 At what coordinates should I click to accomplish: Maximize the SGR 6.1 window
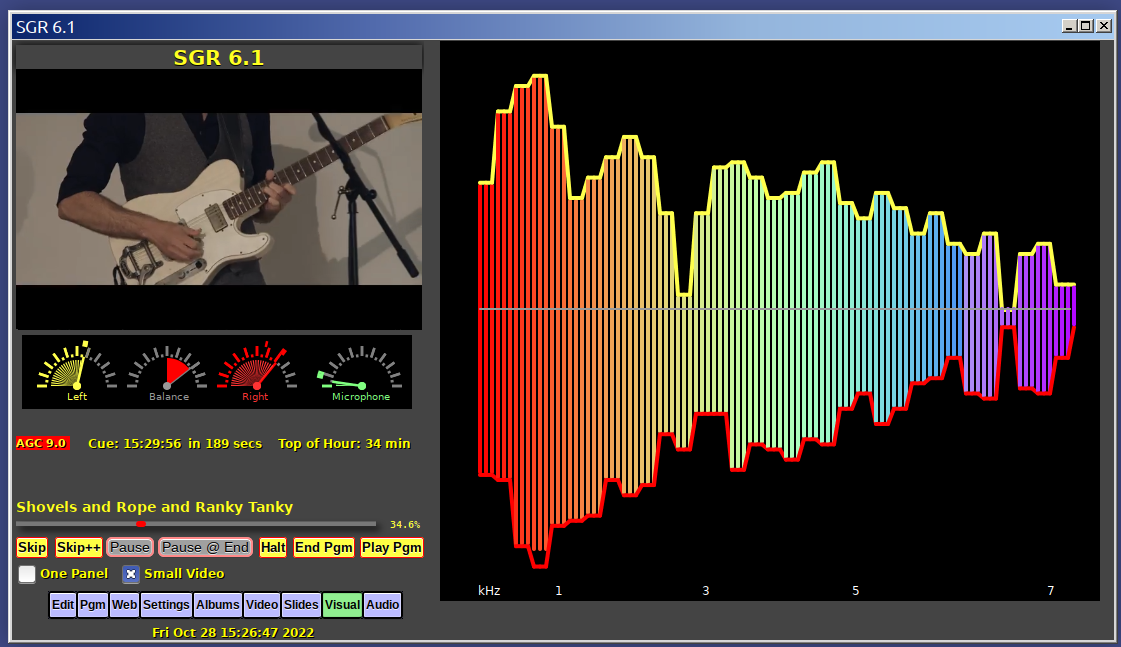(1086, 26)
